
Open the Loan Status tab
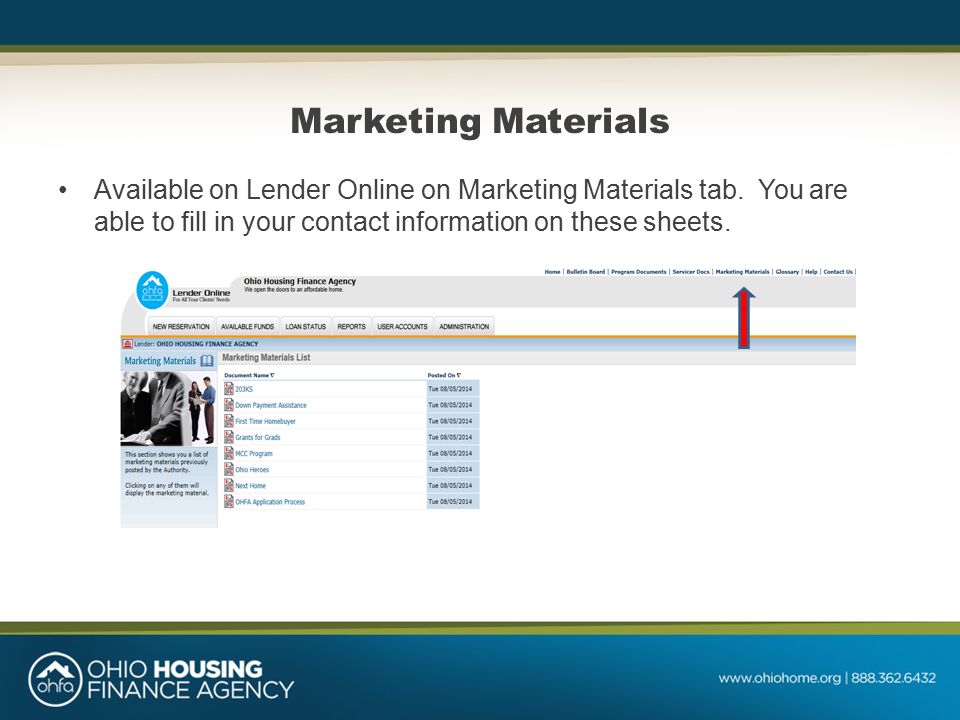pyautogui.click(x=306, y=327)
